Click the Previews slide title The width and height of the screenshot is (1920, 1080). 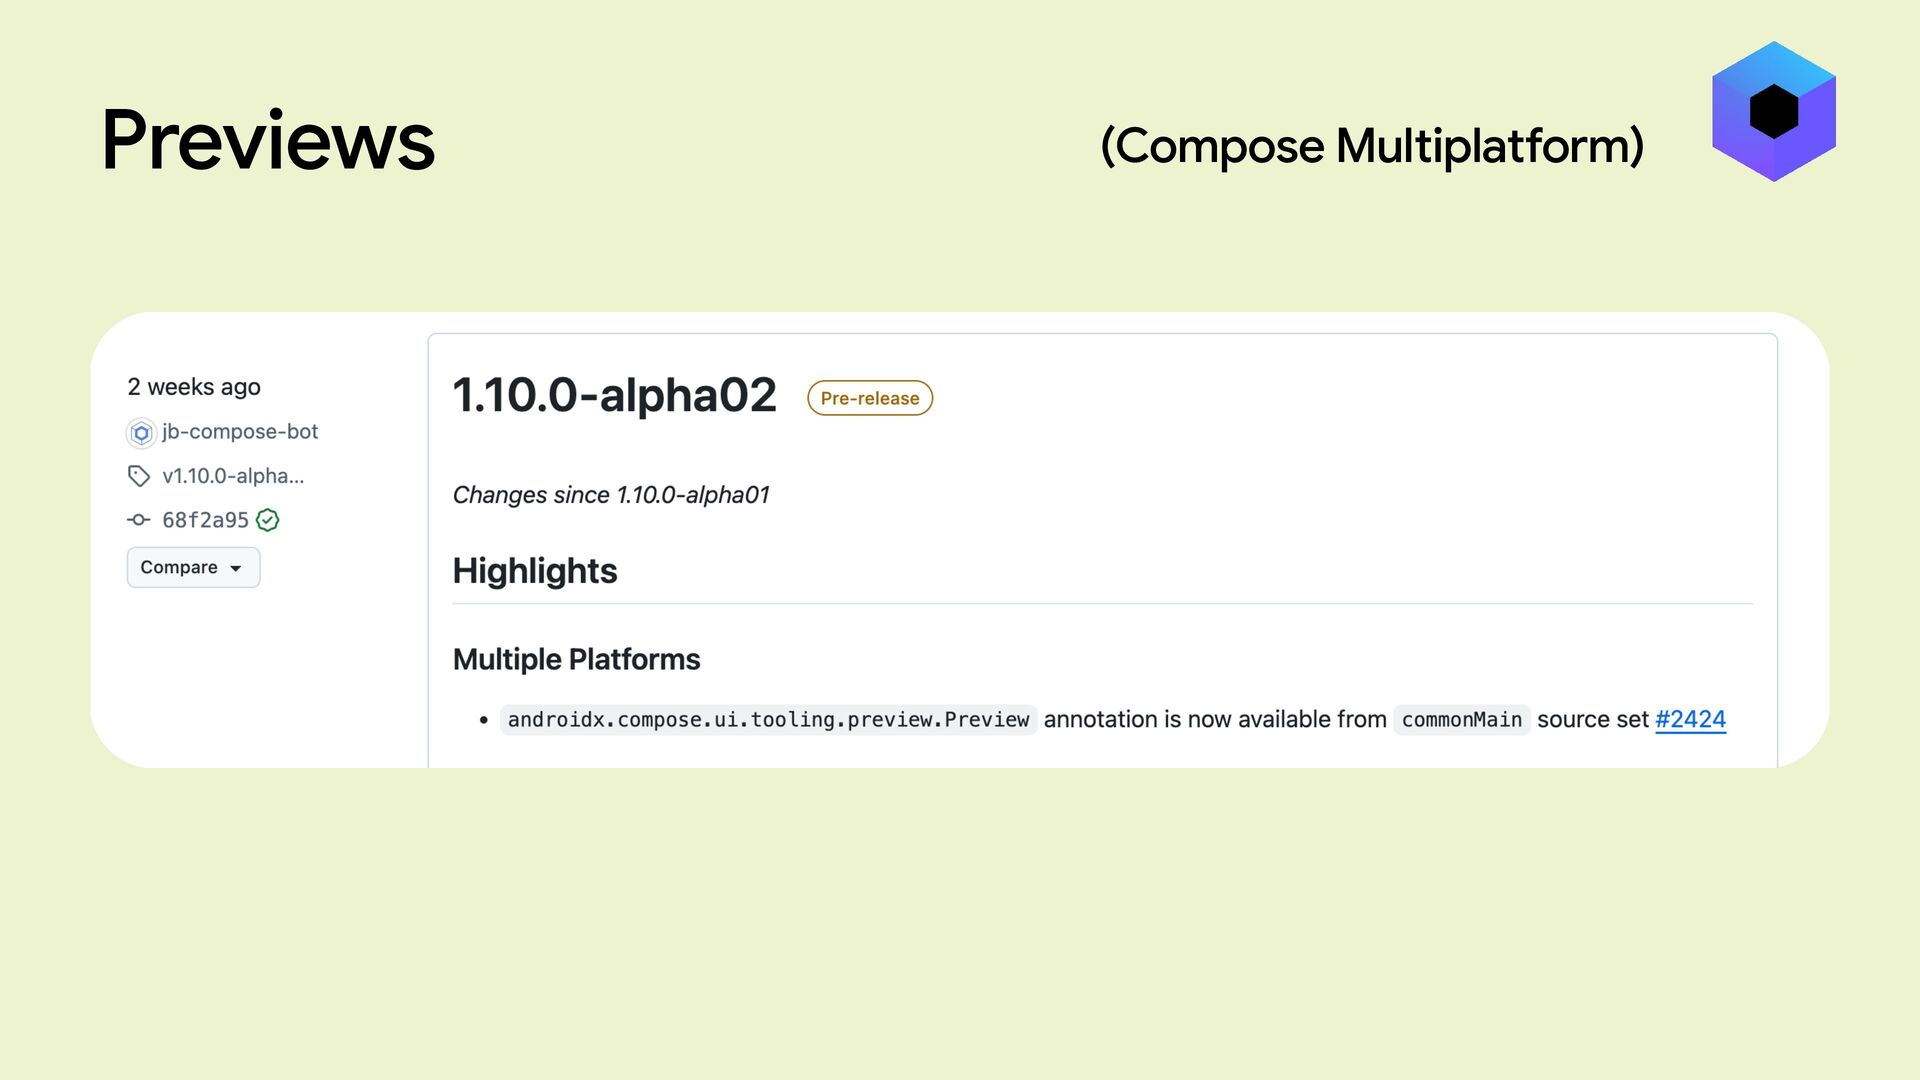[268, 140]
